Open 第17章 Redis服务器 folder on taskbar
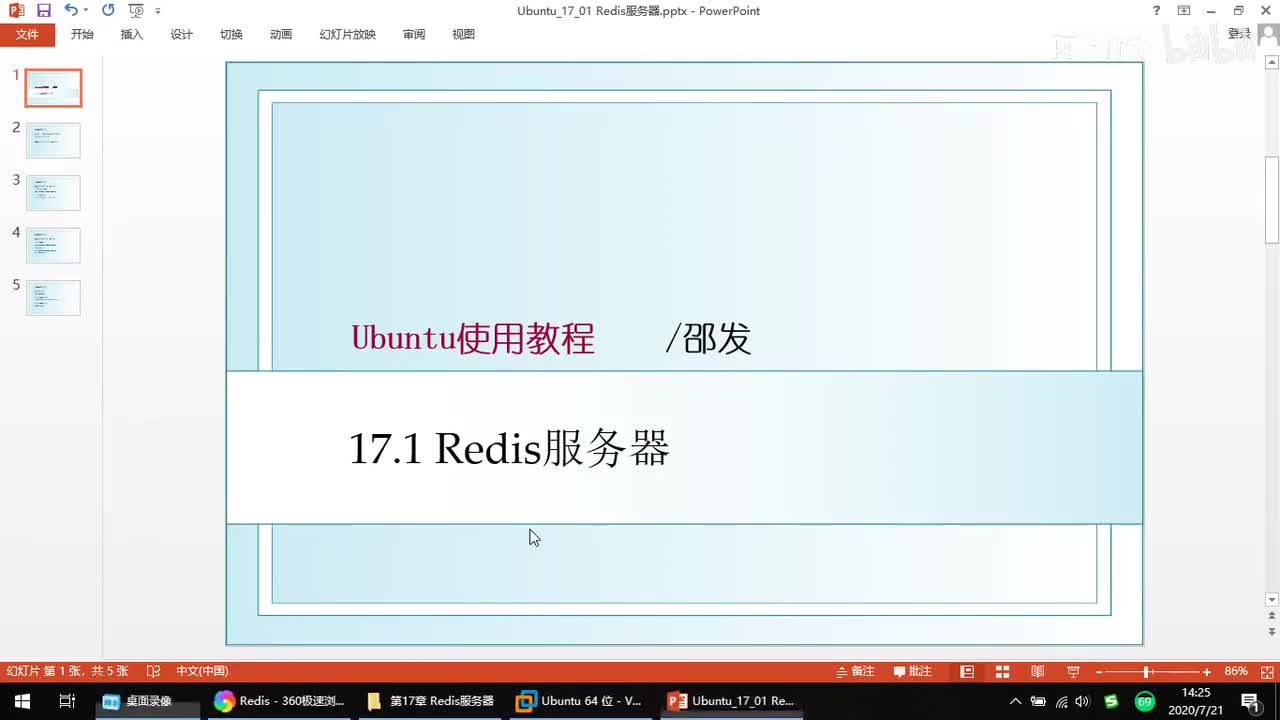Screen dimensions: 1280x720 pos(431,701)
